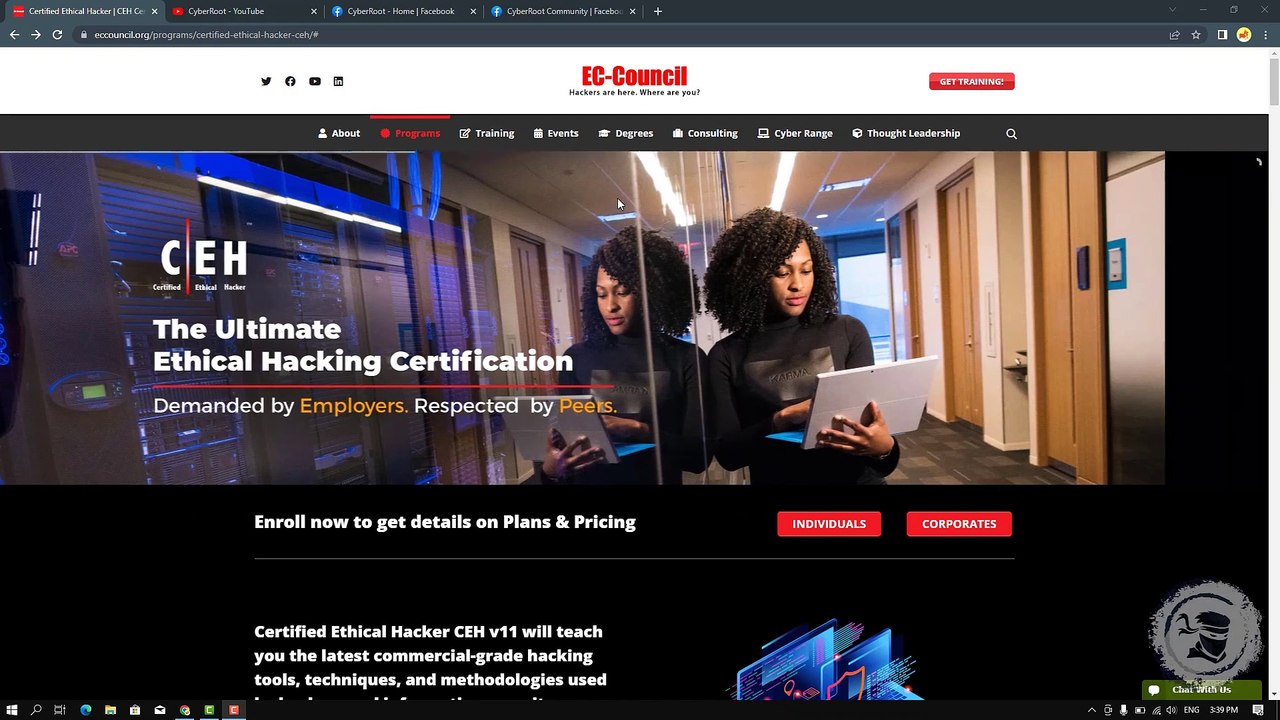This screenshot has width=1280, height=720.
Task: Open the Thought Leadership menu
Action: pos(906,133)
